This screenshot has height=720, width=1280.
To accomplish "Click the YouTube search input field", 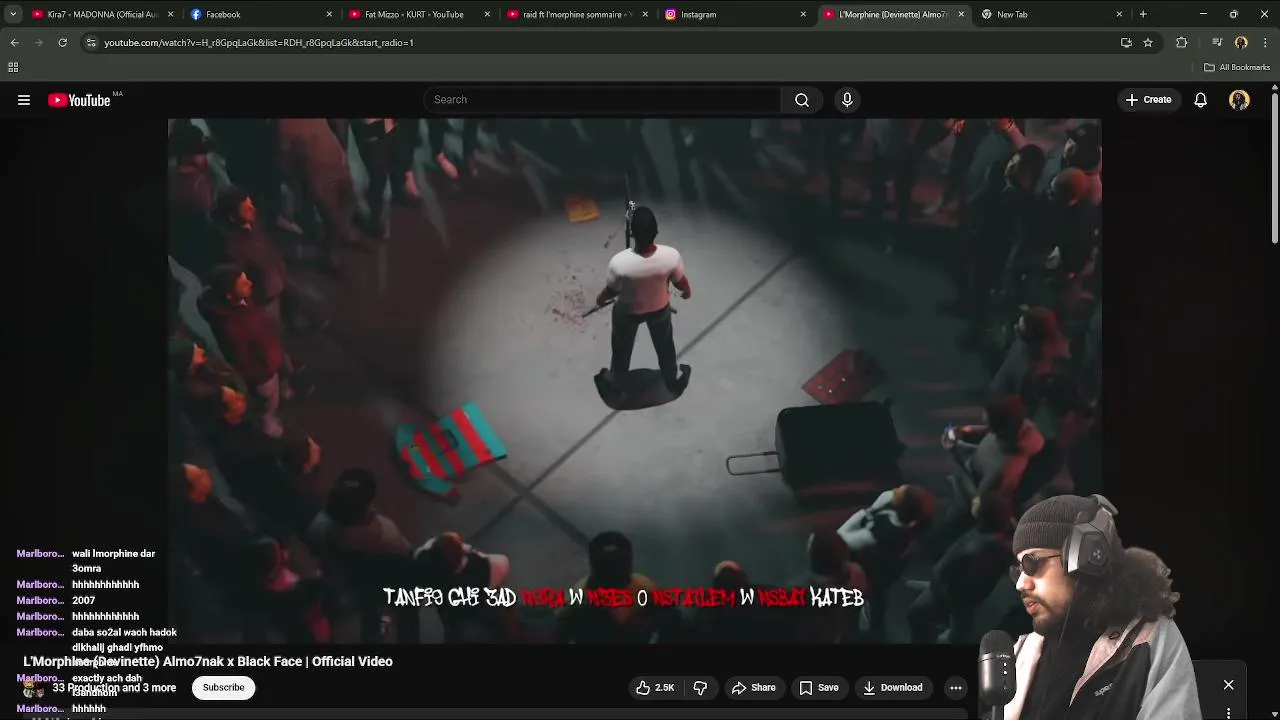I will tap(603, 100).
